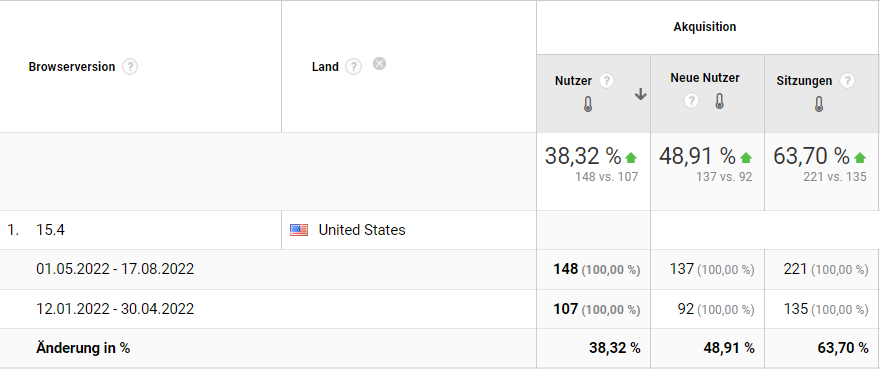Open help icon under Neue Nutzer
Image resolution: width=880 pixels, height=370 pixels.
pyautogui.click(x=691, y=101)
